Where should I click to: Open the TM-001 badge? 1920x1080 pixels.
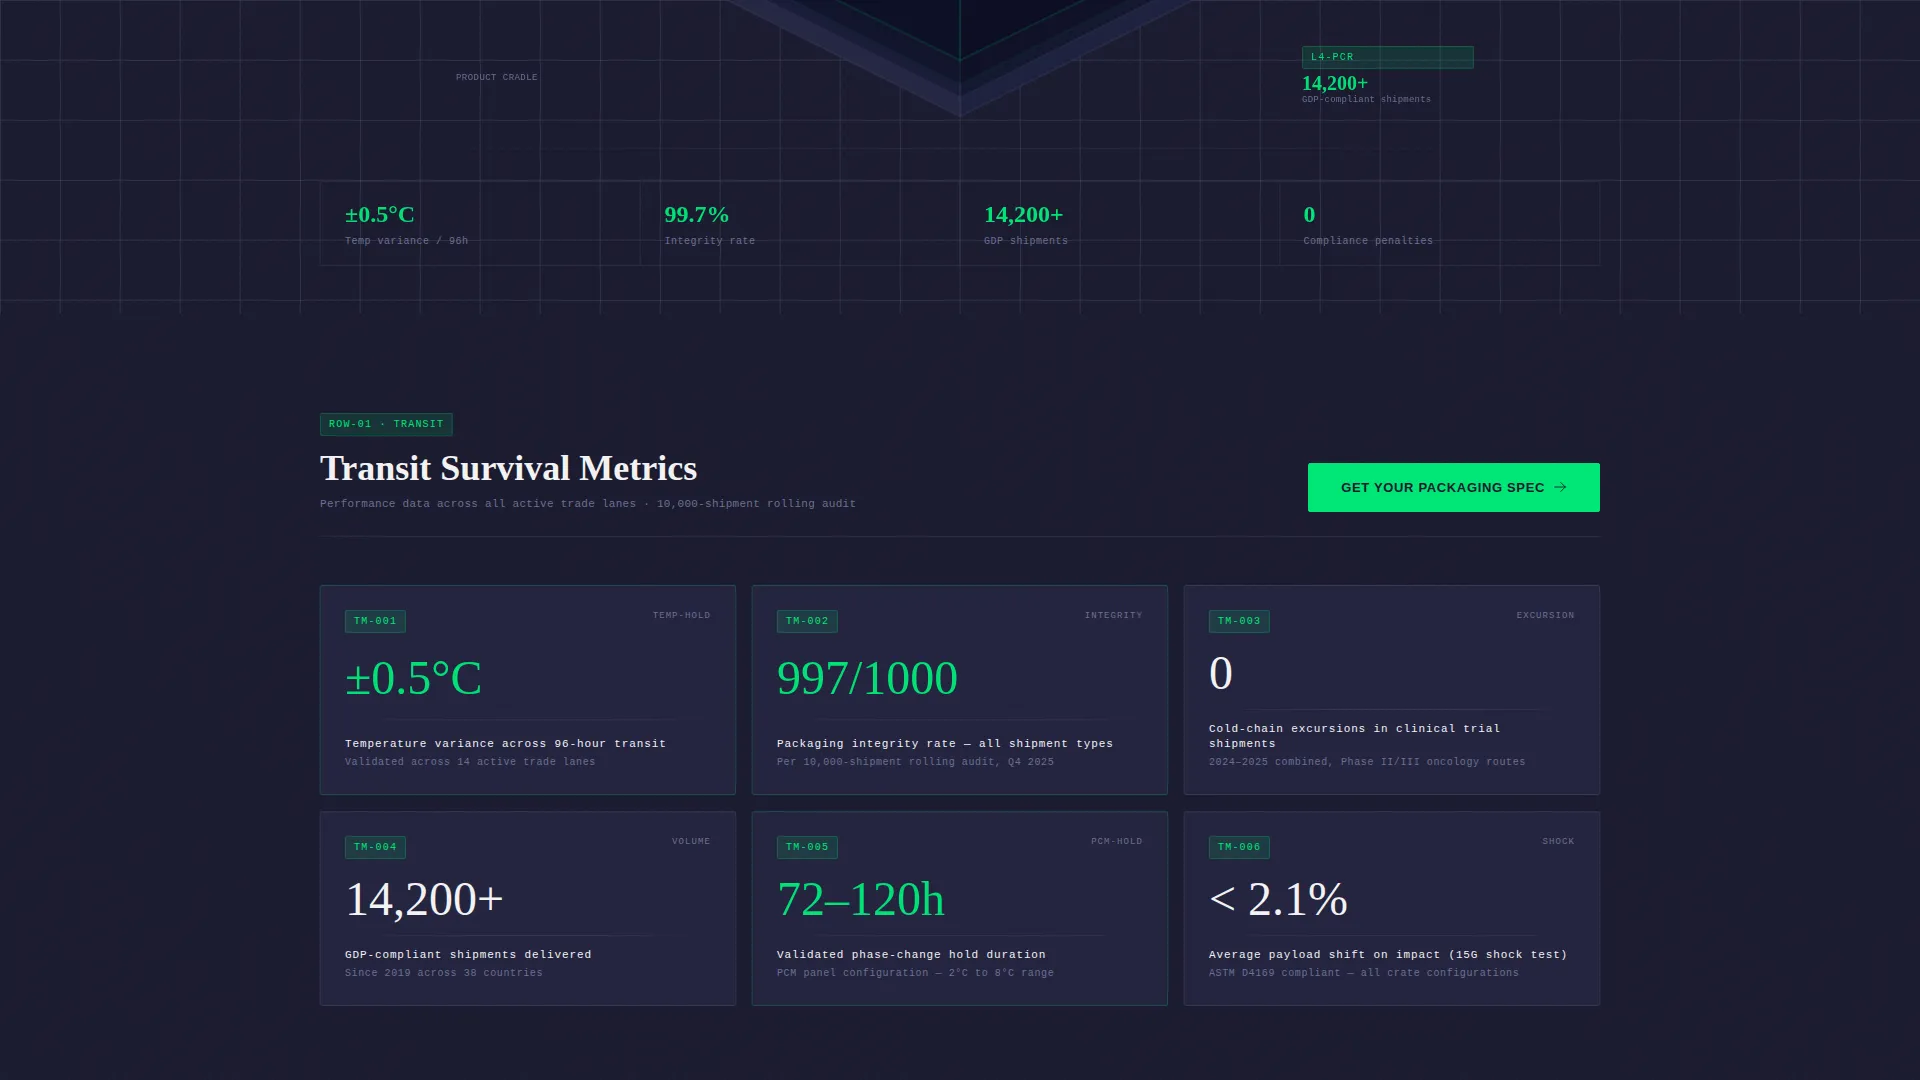(375, 621)
